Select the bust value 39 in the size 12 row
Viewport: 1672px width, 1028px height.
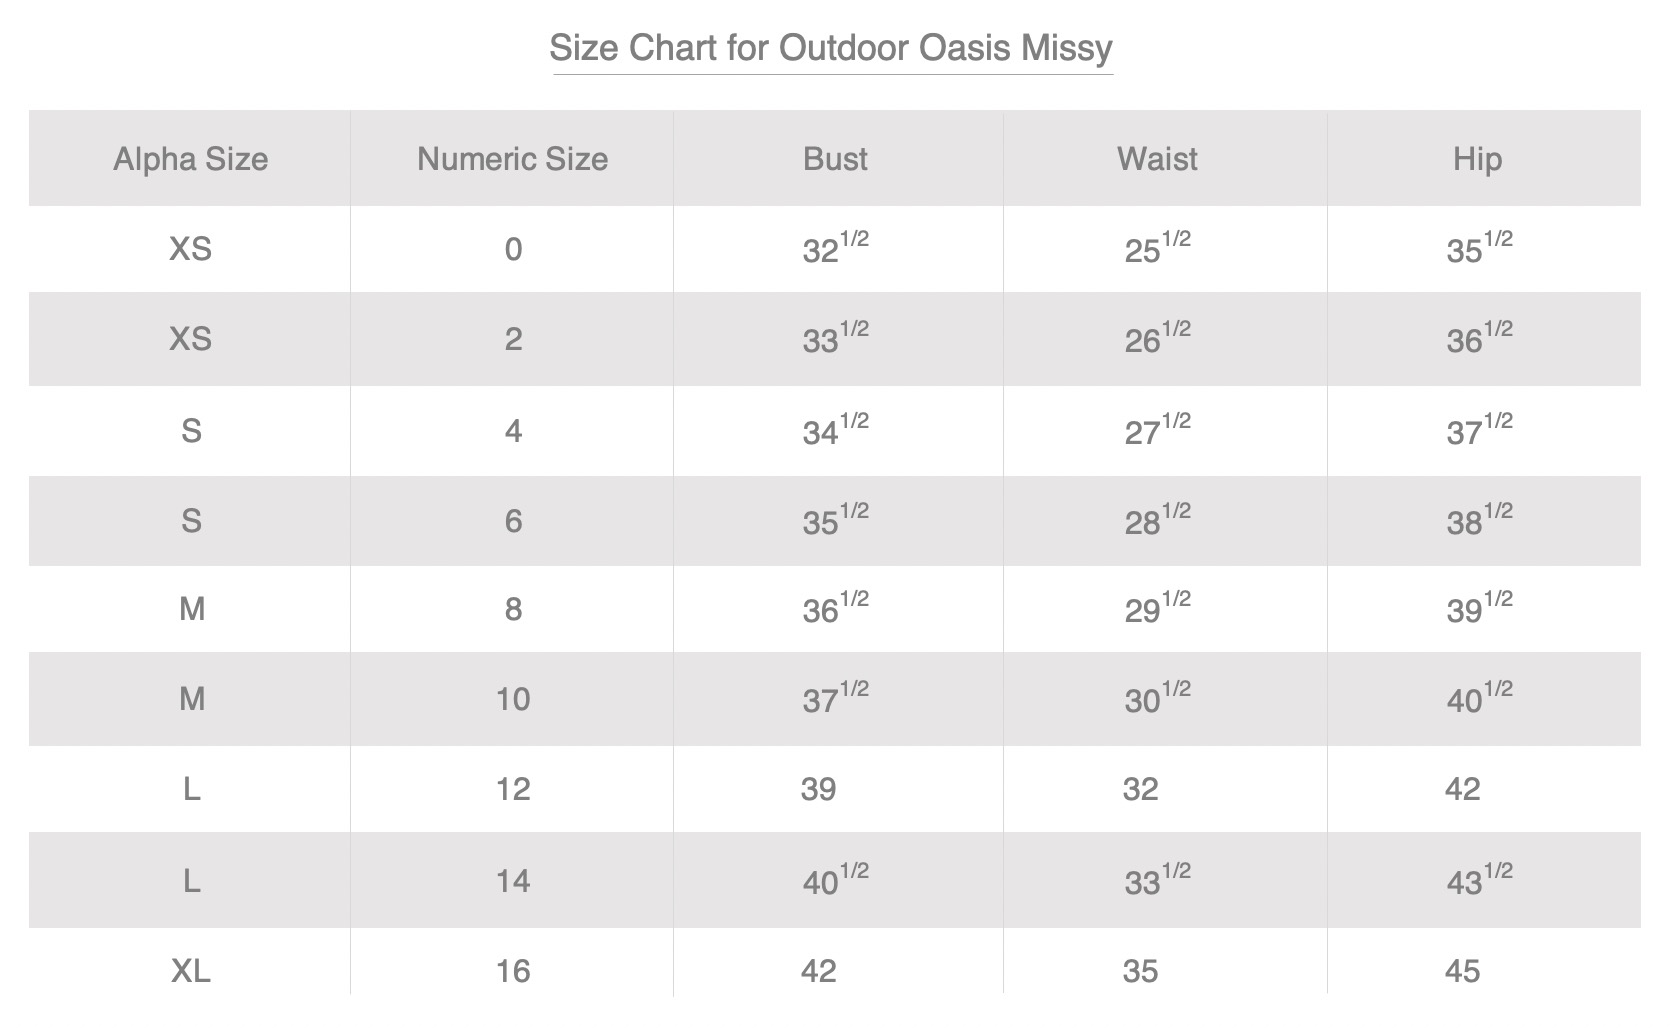(x=818, y=789)
